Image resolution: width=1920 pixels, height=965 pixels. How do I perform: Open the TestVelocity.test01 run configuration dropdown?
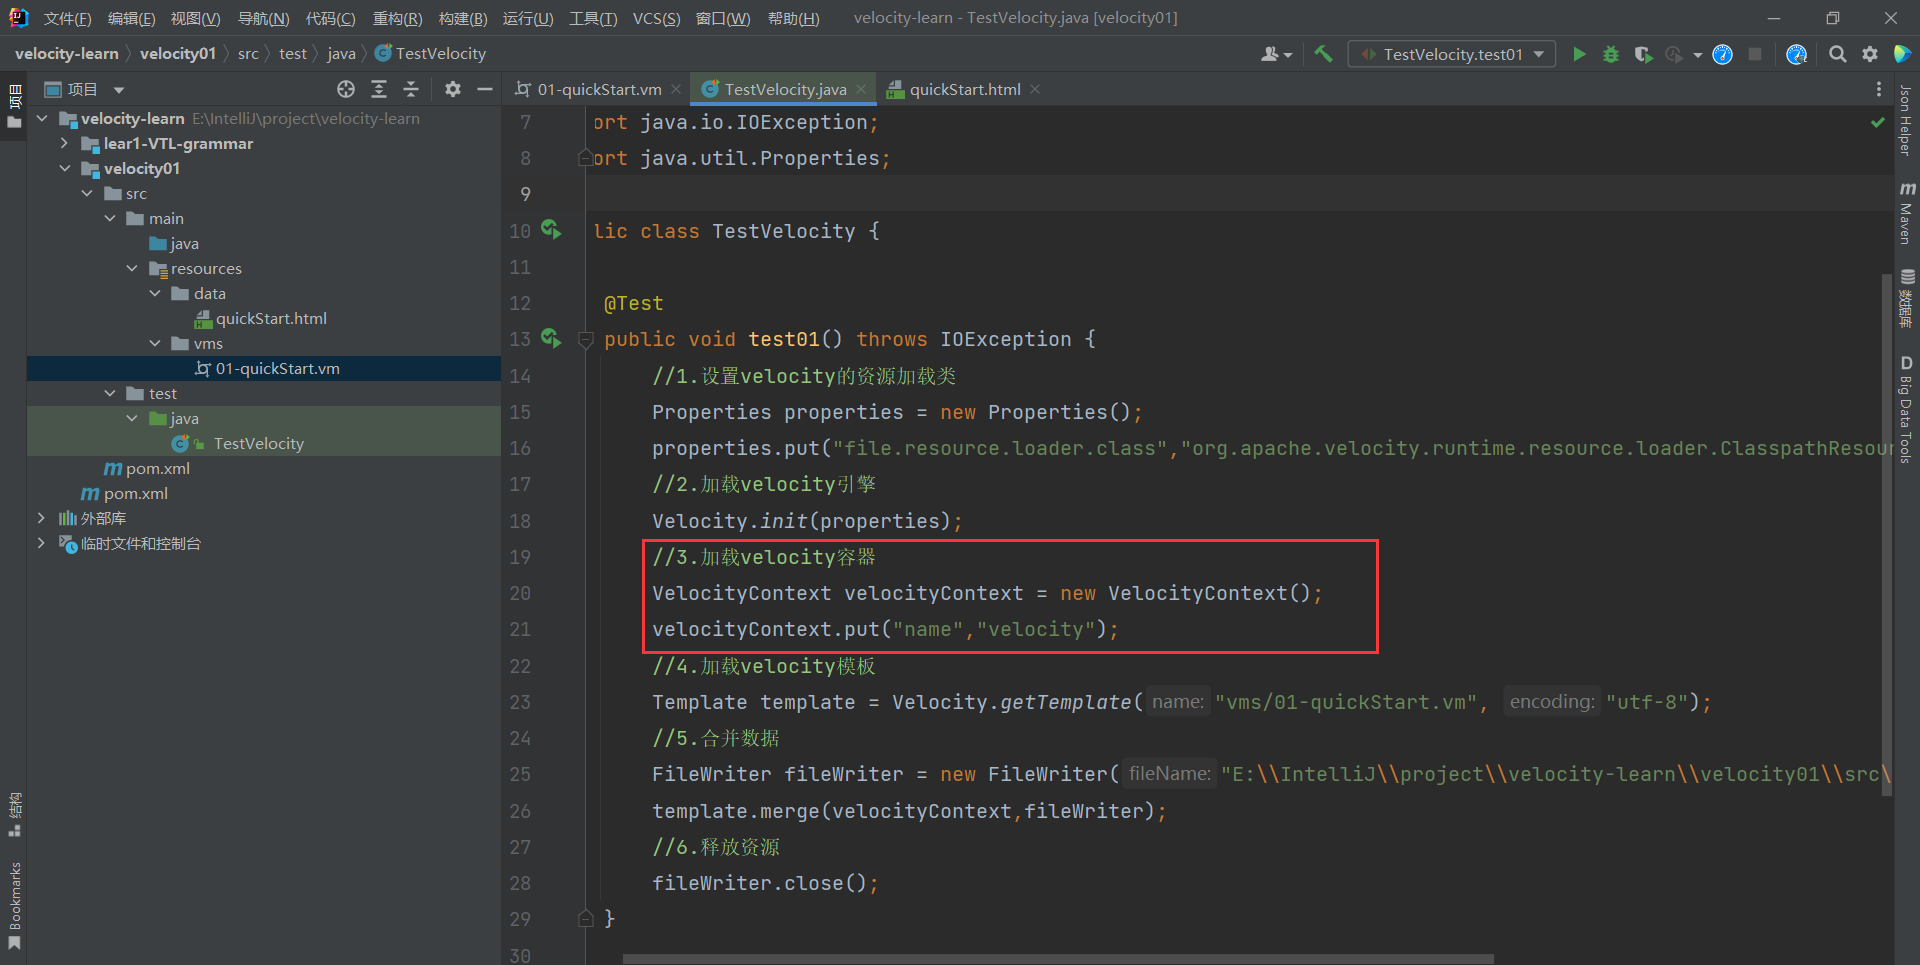pyautogui.click(x=1452, y=54)
